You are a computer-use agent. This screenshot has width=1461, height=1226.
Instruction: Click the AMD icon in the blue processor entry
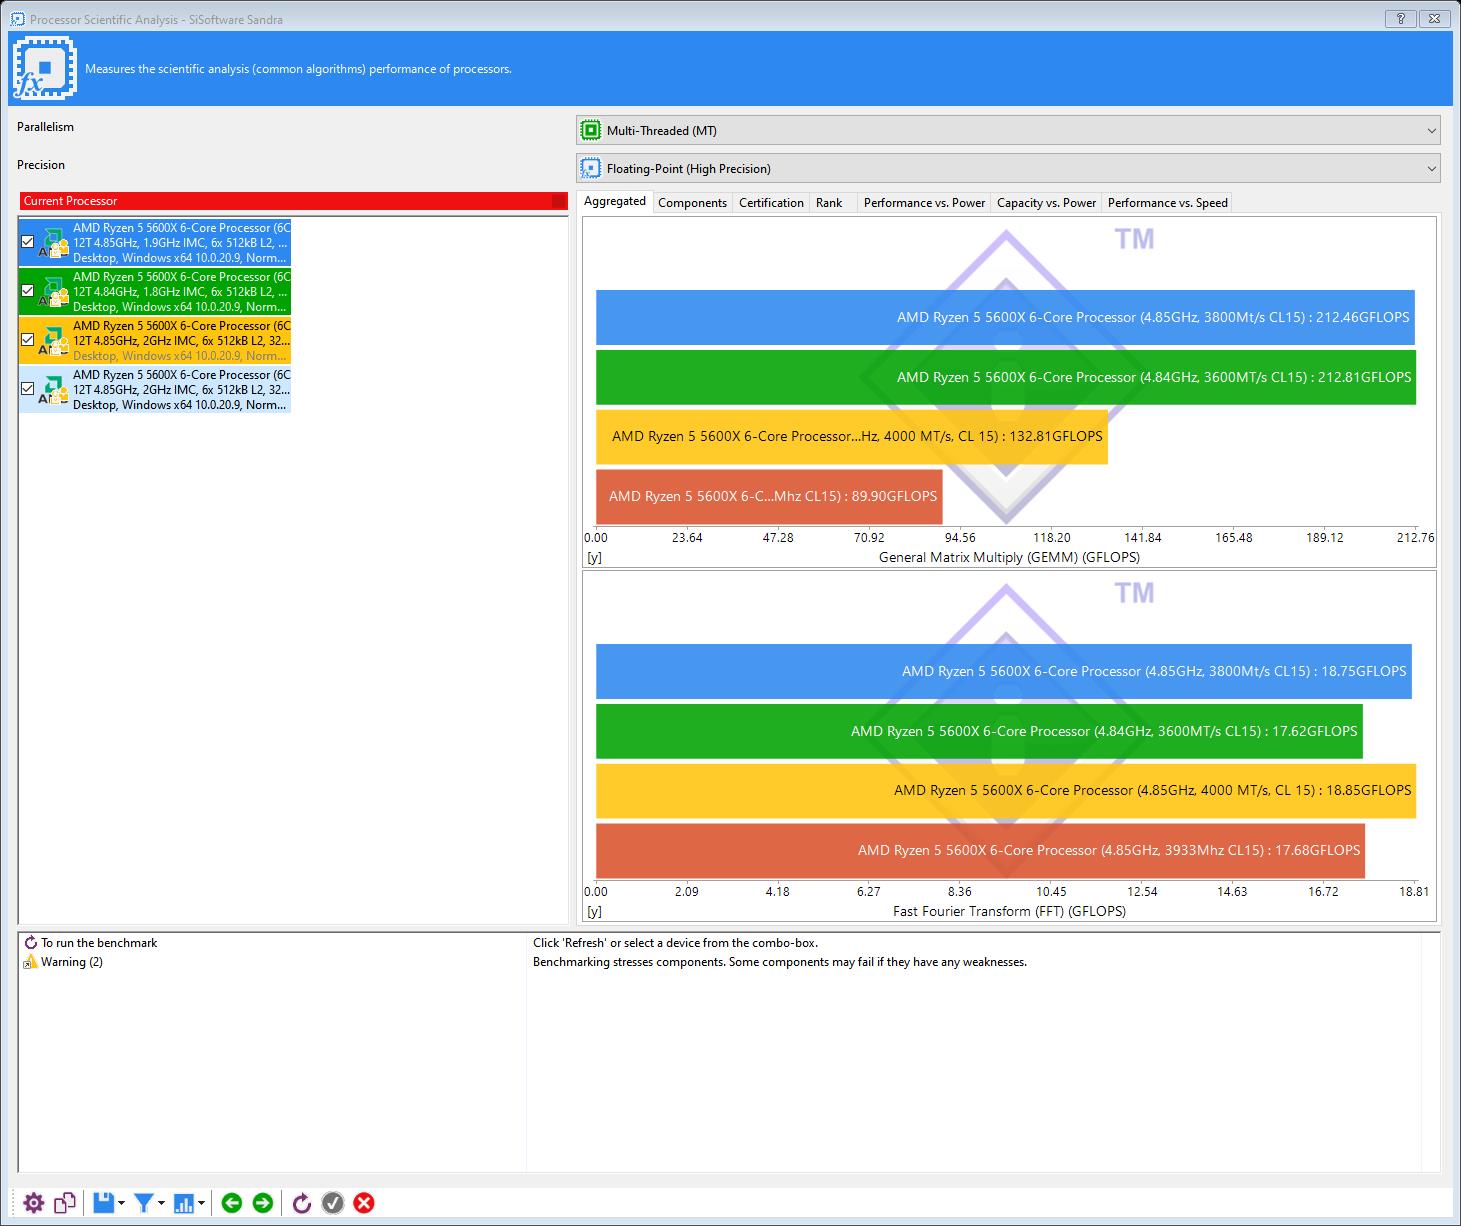(x=54, y=243)
